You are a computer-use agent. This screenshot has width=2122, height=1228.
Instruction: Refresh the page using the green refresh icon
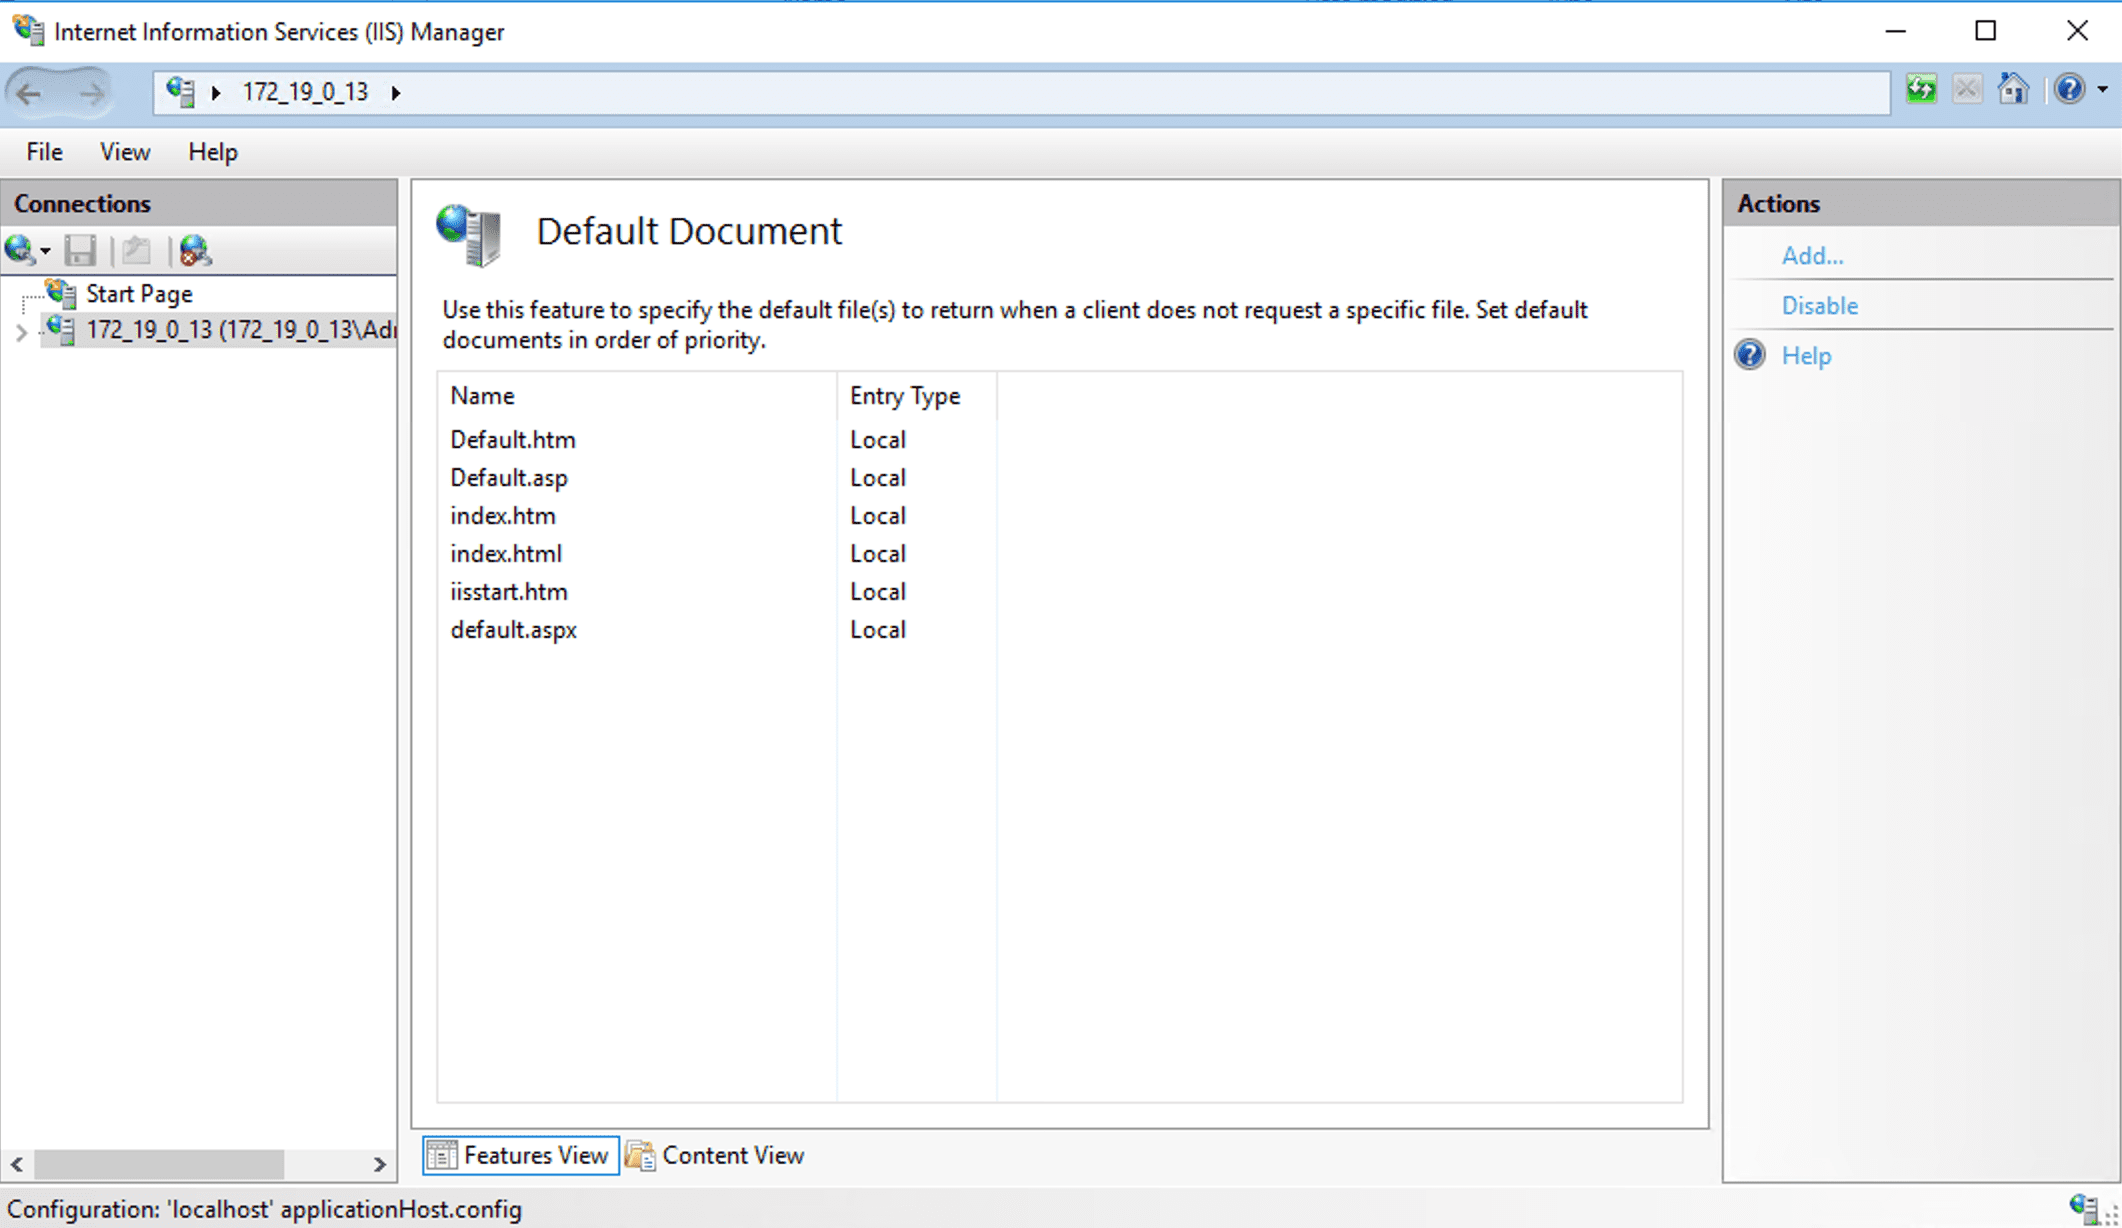(x=1921, y=90)
